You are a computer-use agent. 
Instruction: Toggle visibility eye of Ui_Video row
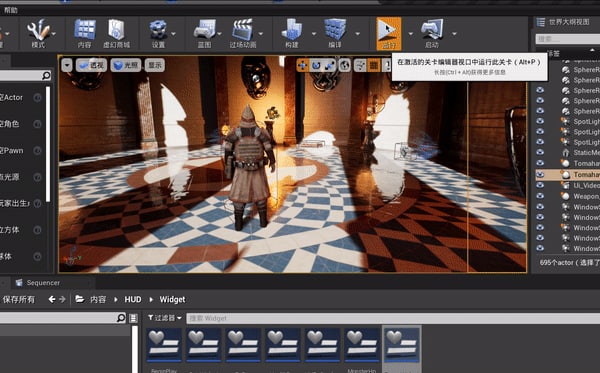pyautogui.click(x=540, y=185)
